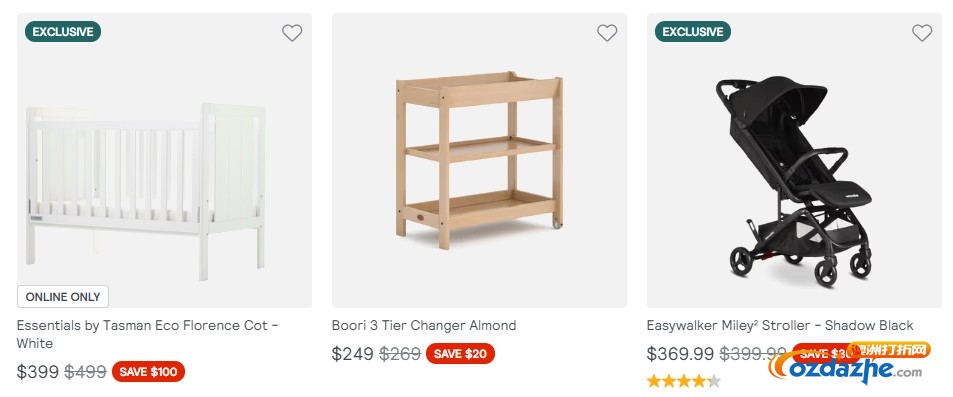The image size is (953, 397).
Task: Favorite the Tasman Eco Florence Cot
Action: [292, 33]
